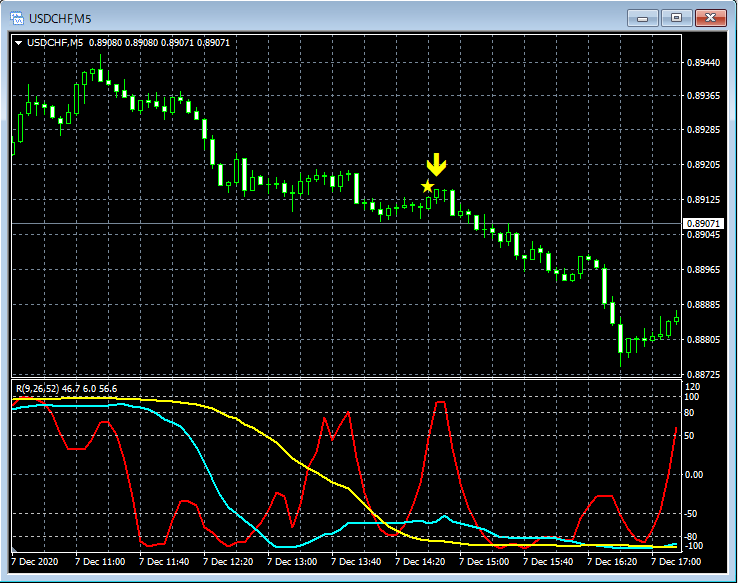The width and height of the screenshot is (739, 583).
Task: Click the 0.89440 price scale label
Action: 704,62
